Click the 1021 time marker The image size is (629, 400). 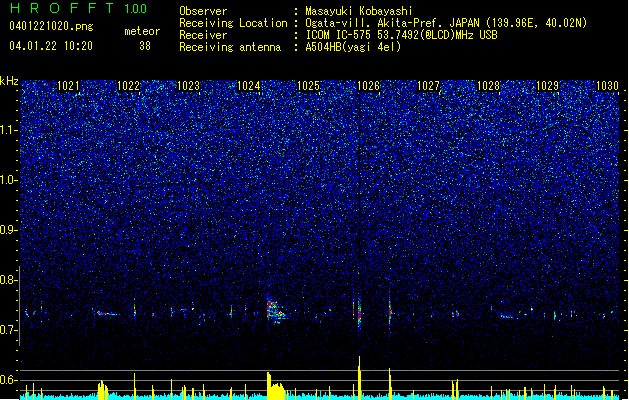(68, 86)
